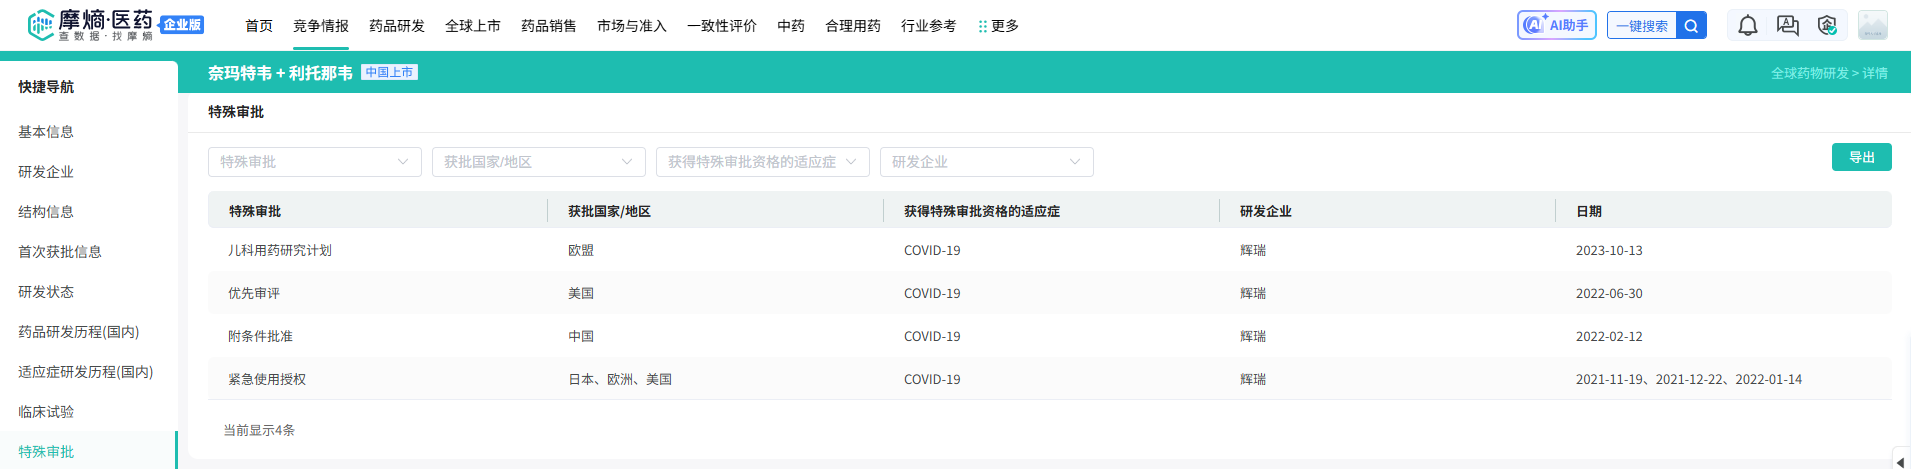Go to the 全球上市 menu
Image resolution: width=1911 pixels, height=469 pixels.
point(473,26)
